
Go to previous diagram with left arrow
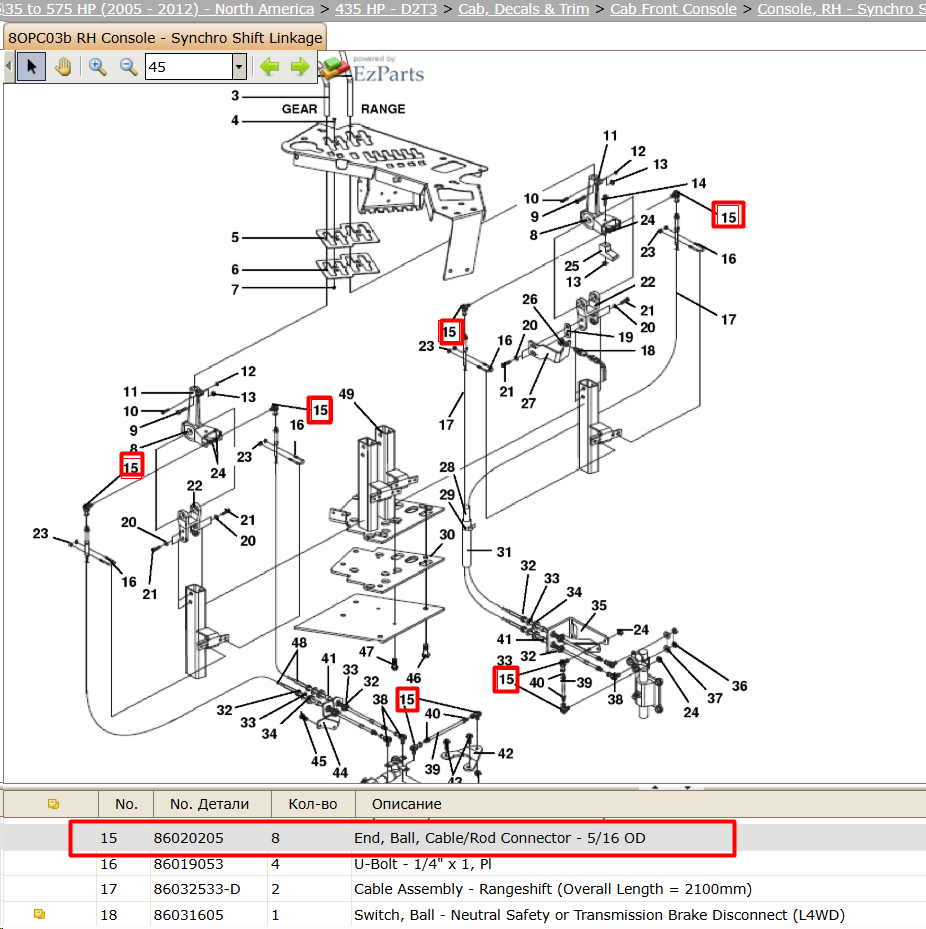point(269,66)
